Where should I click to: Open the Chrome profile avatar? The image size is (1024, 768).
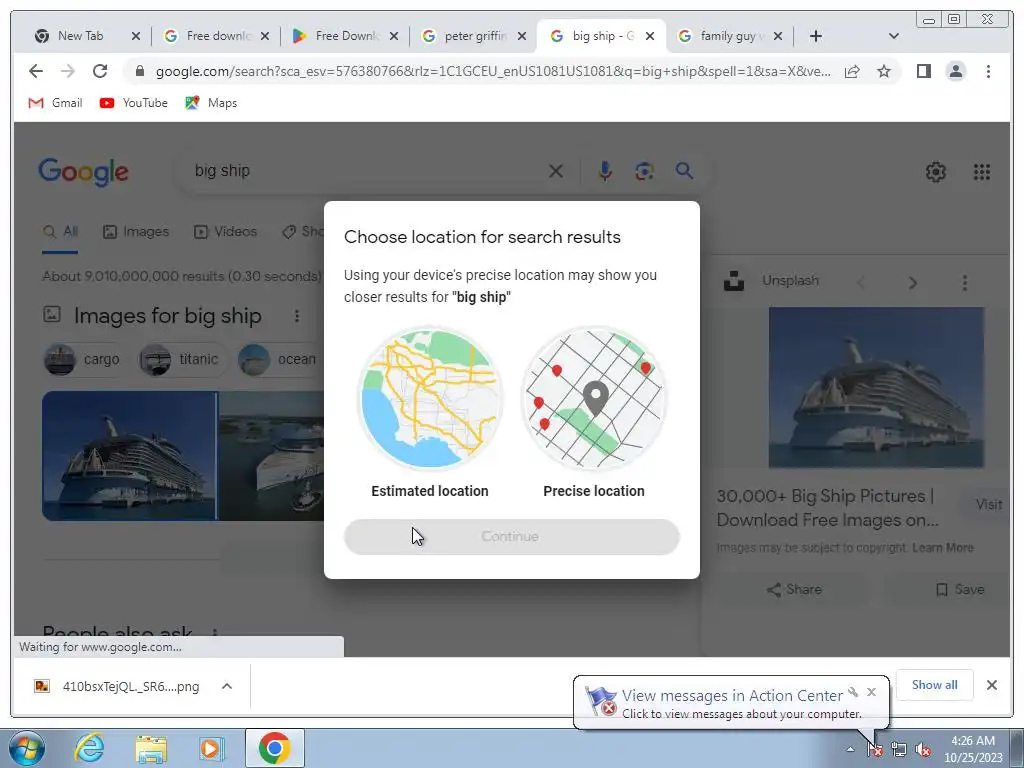[955, 71]
